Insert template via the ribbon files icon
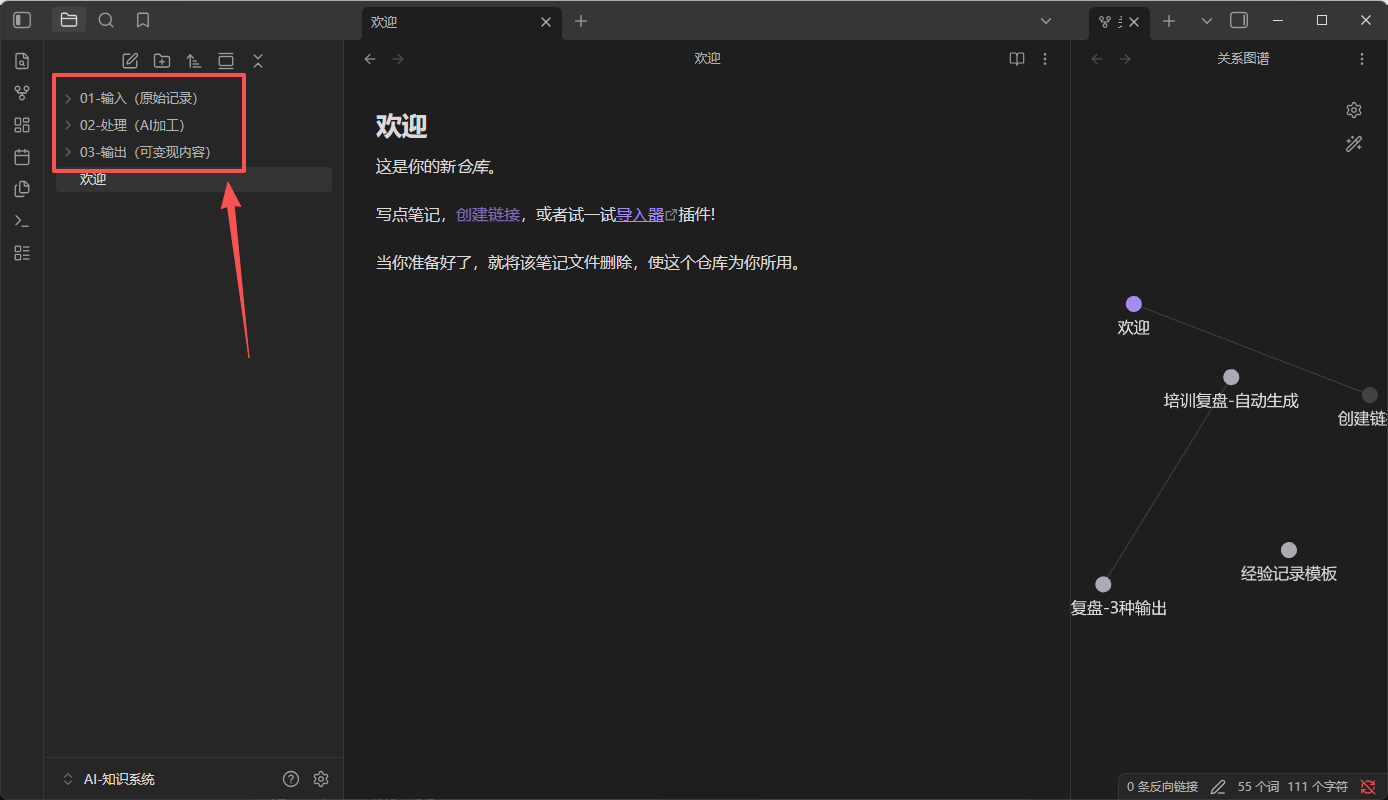The height and width of the screenshot is (800, 1388). (x=22, y=189)
